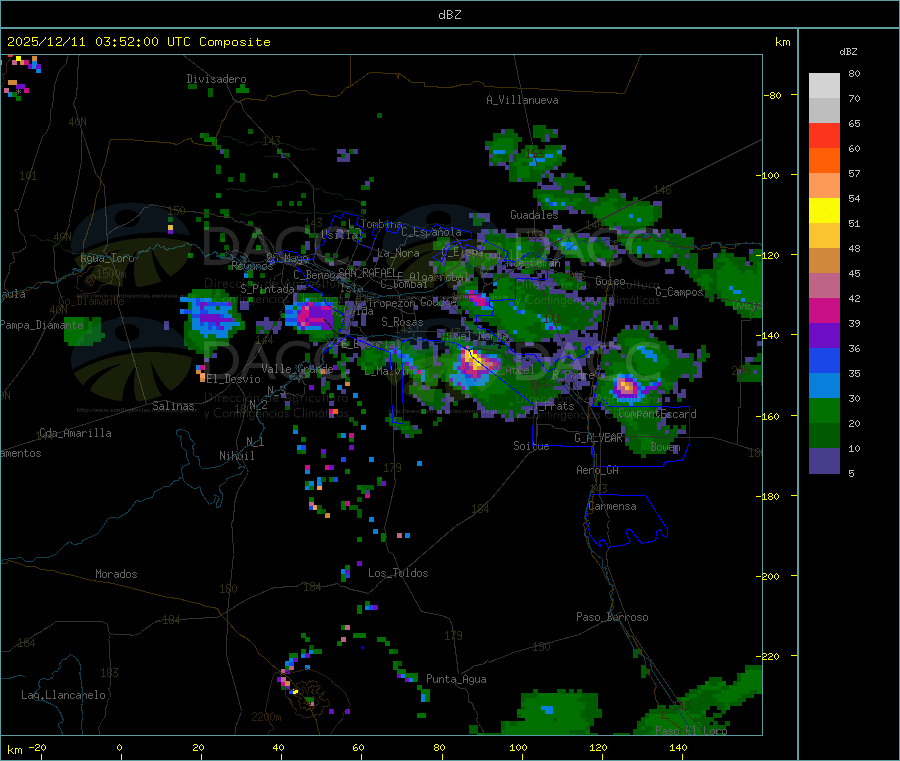Click the 'Lag.Llancanelo' map label
This screenshot has height=761, width=900.
coord(63,695)
